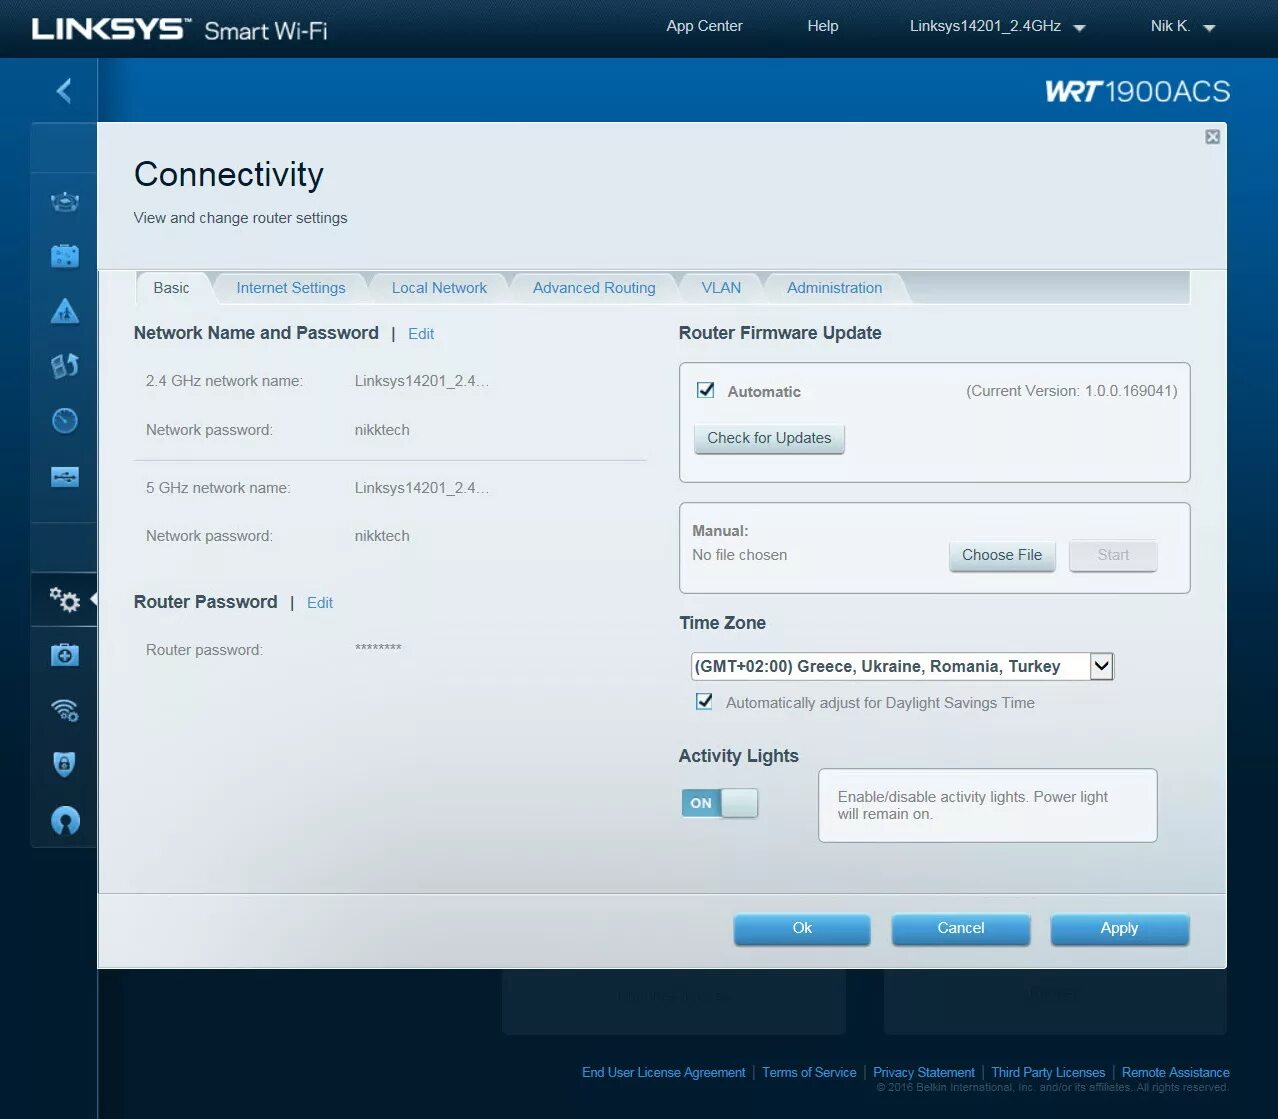Edit Network Name and Password
Screen dimensions: 1278x1119
(x=421, y=334)
